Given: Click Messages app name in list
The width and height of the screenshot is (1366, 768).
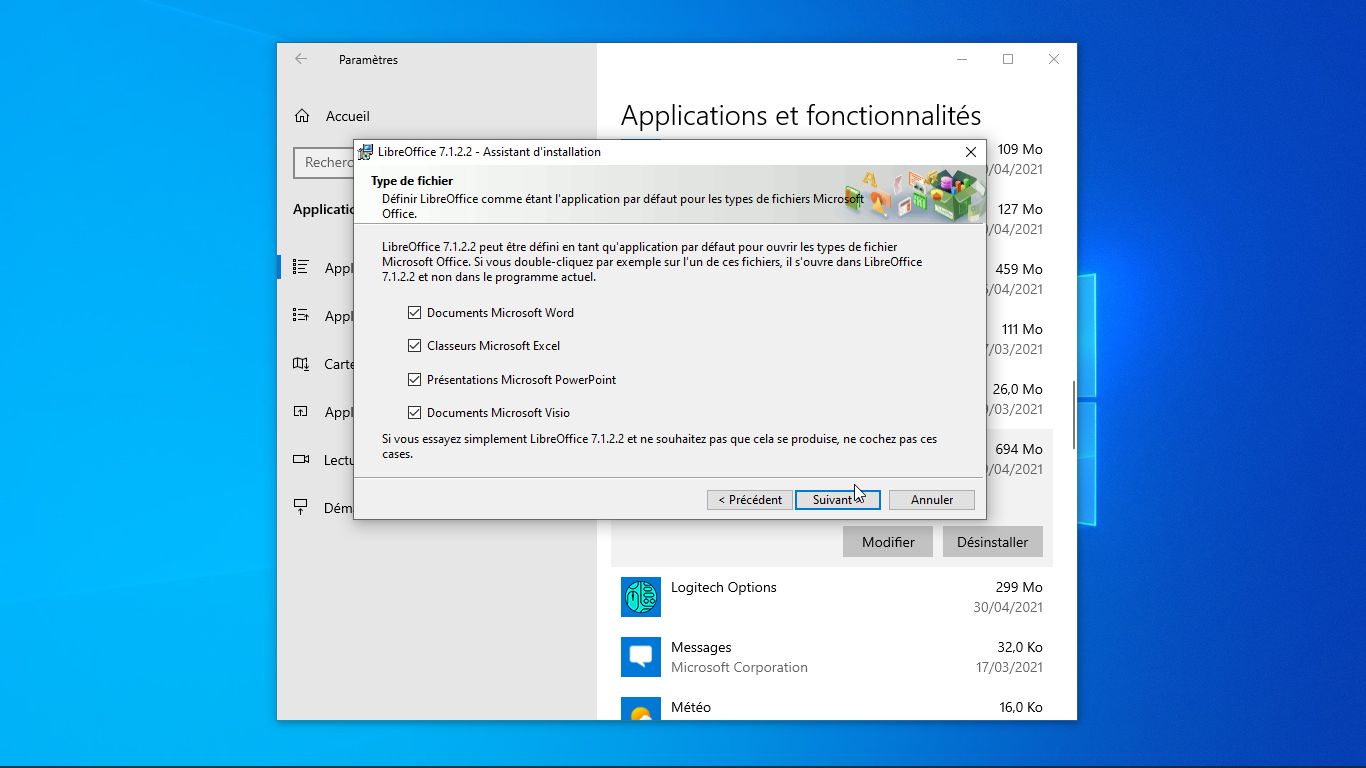Looking at the screenshot, I should [701, 647].
